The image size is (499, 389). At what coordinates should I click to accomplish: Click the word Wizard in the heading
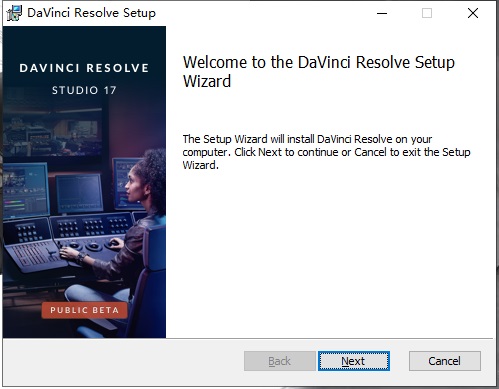(207, 81)
